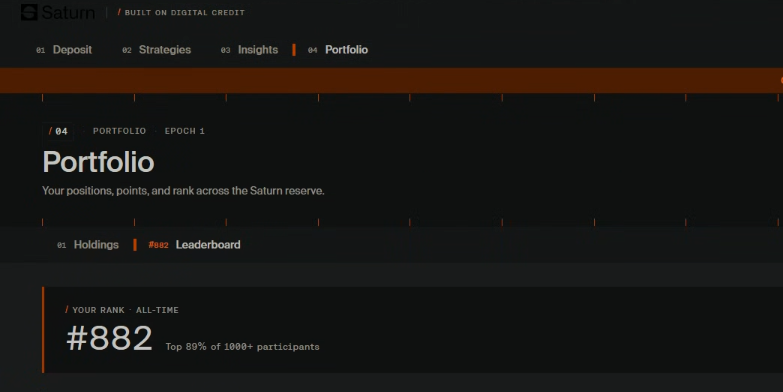The height and width of the screenshot is (392, 783).
Task: Click the Portfolio page heading
Action: pyautogui.click(x=98, y=162)
